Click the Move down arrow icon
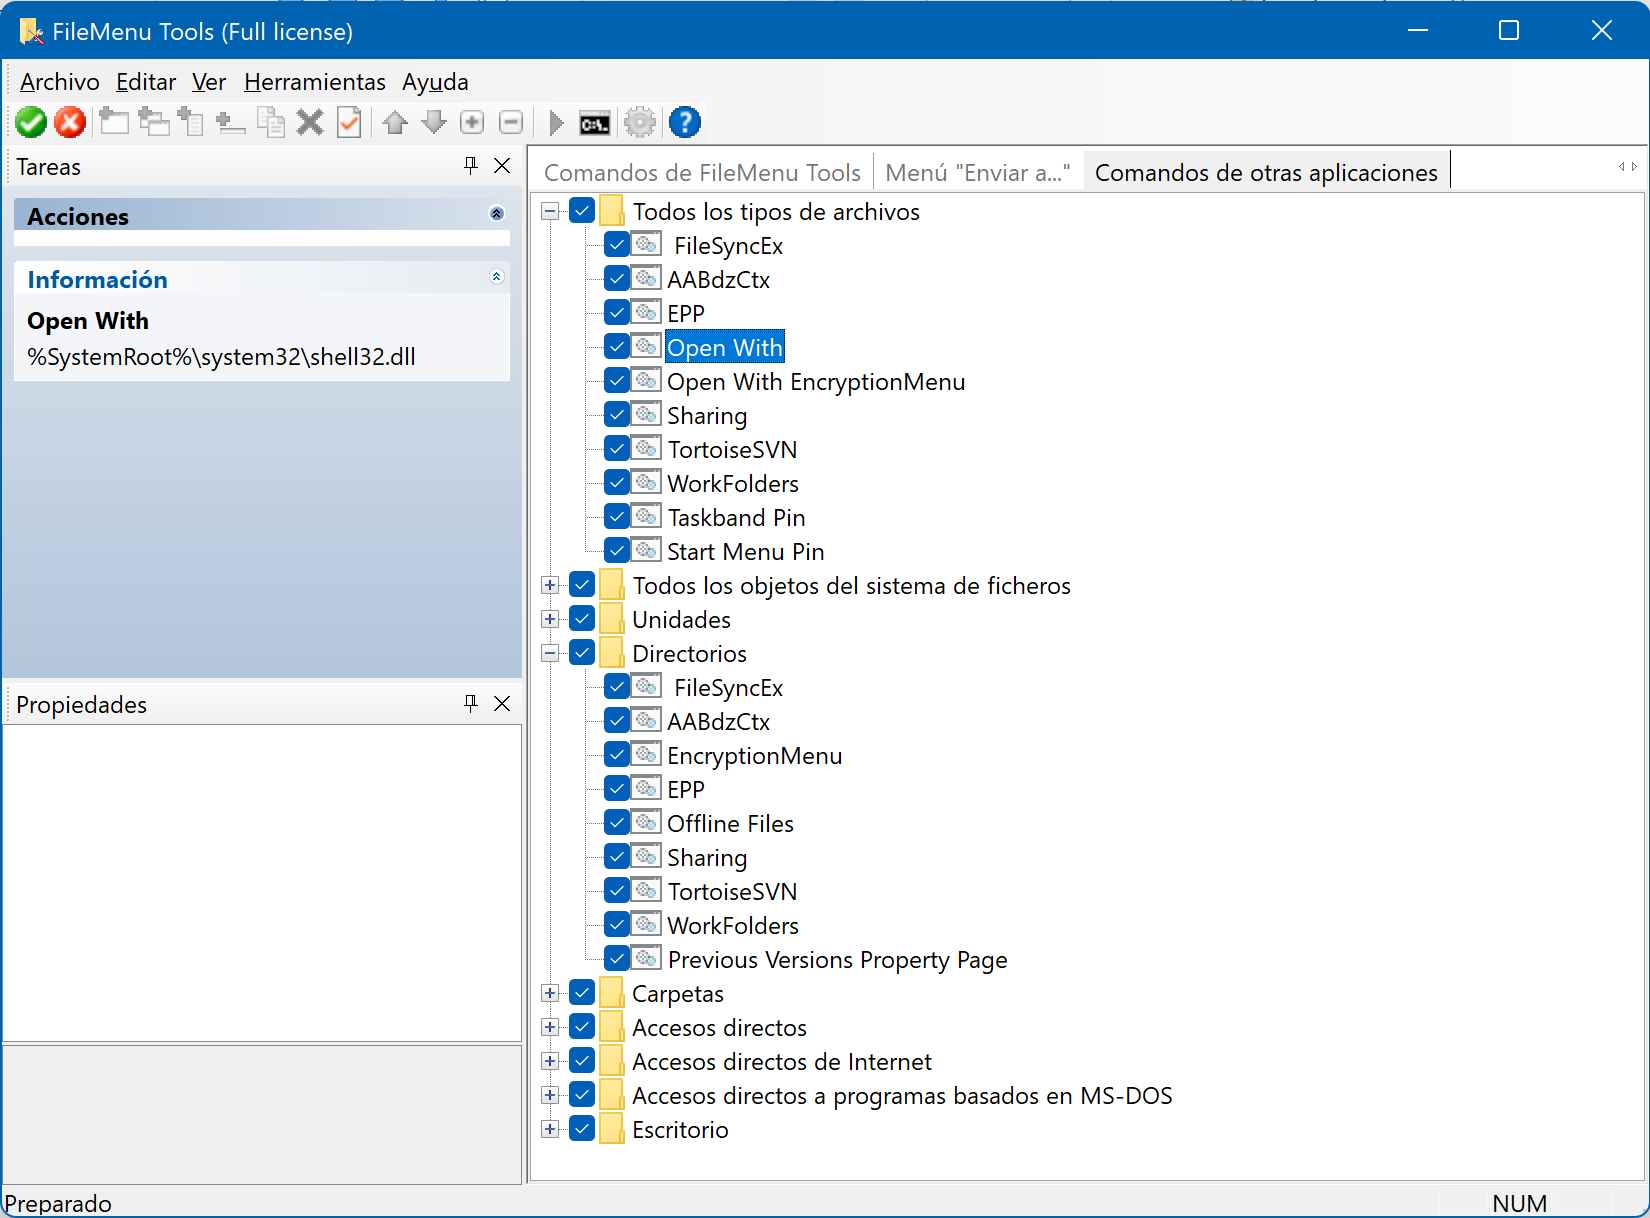Image resolution: width=1650 pixels, height=1218 pixels. [x=434, y=123]
